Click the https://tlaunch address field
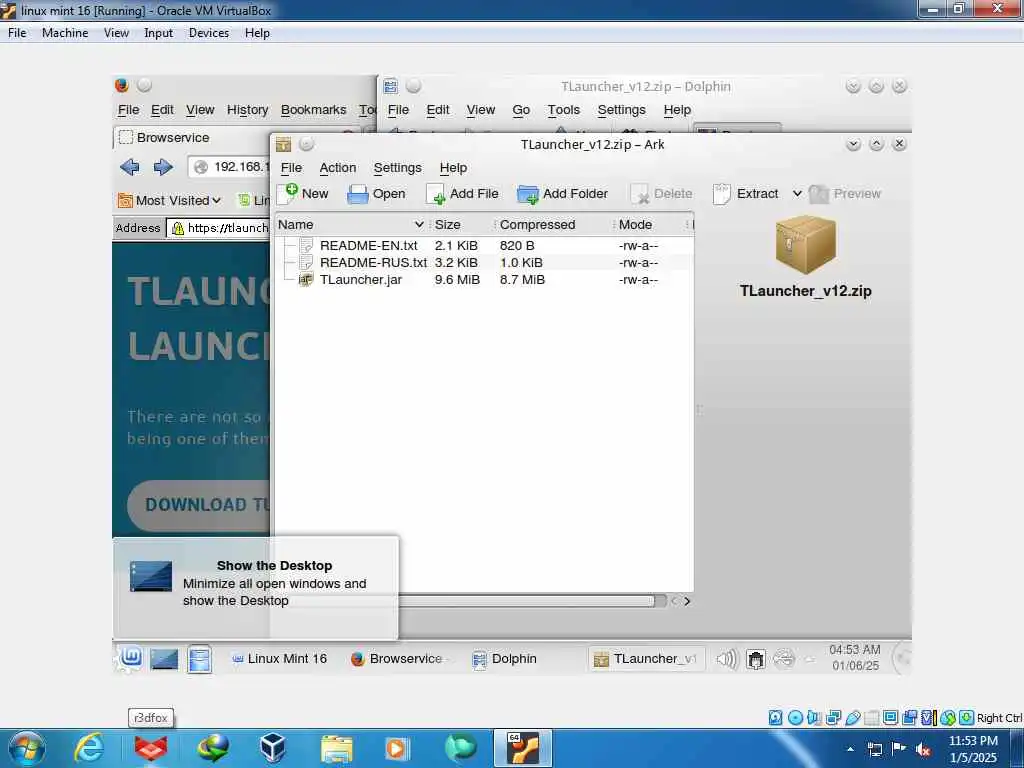 pyautogui.click(x=219, y=228)
